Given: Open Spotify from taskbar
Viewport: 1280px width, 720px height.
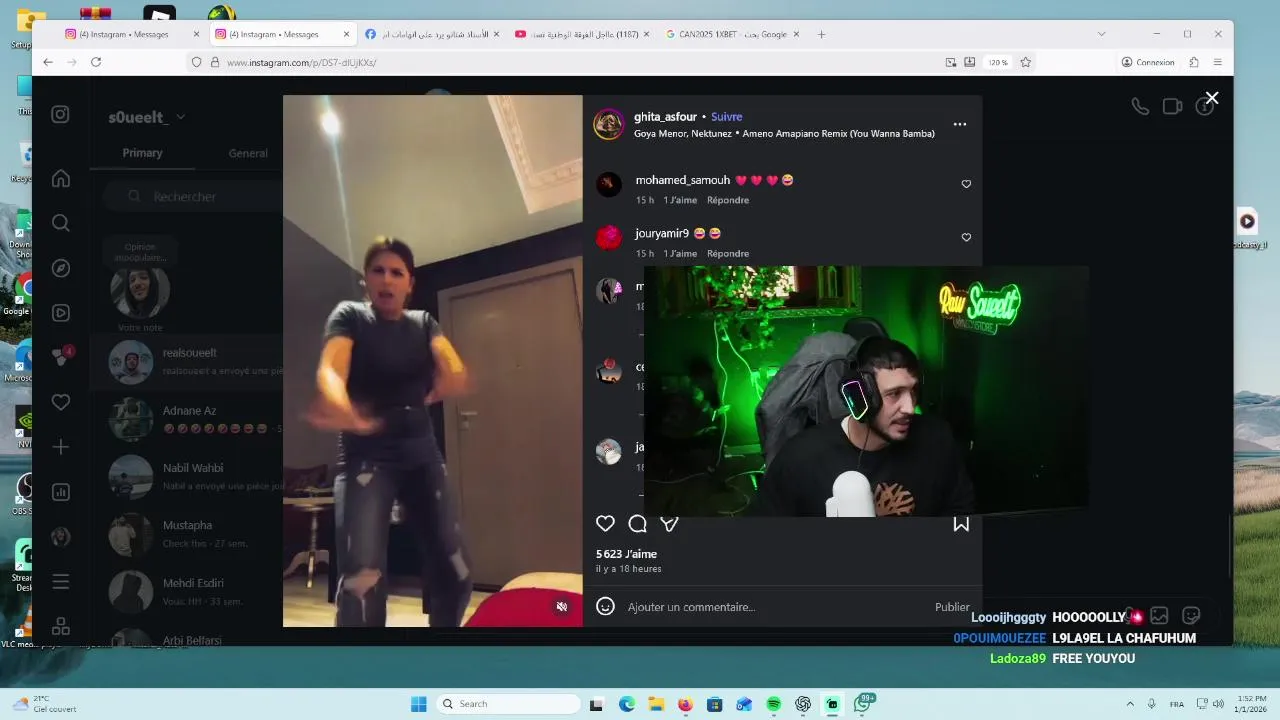Looking at the screenshot, I should pos(773,704).
